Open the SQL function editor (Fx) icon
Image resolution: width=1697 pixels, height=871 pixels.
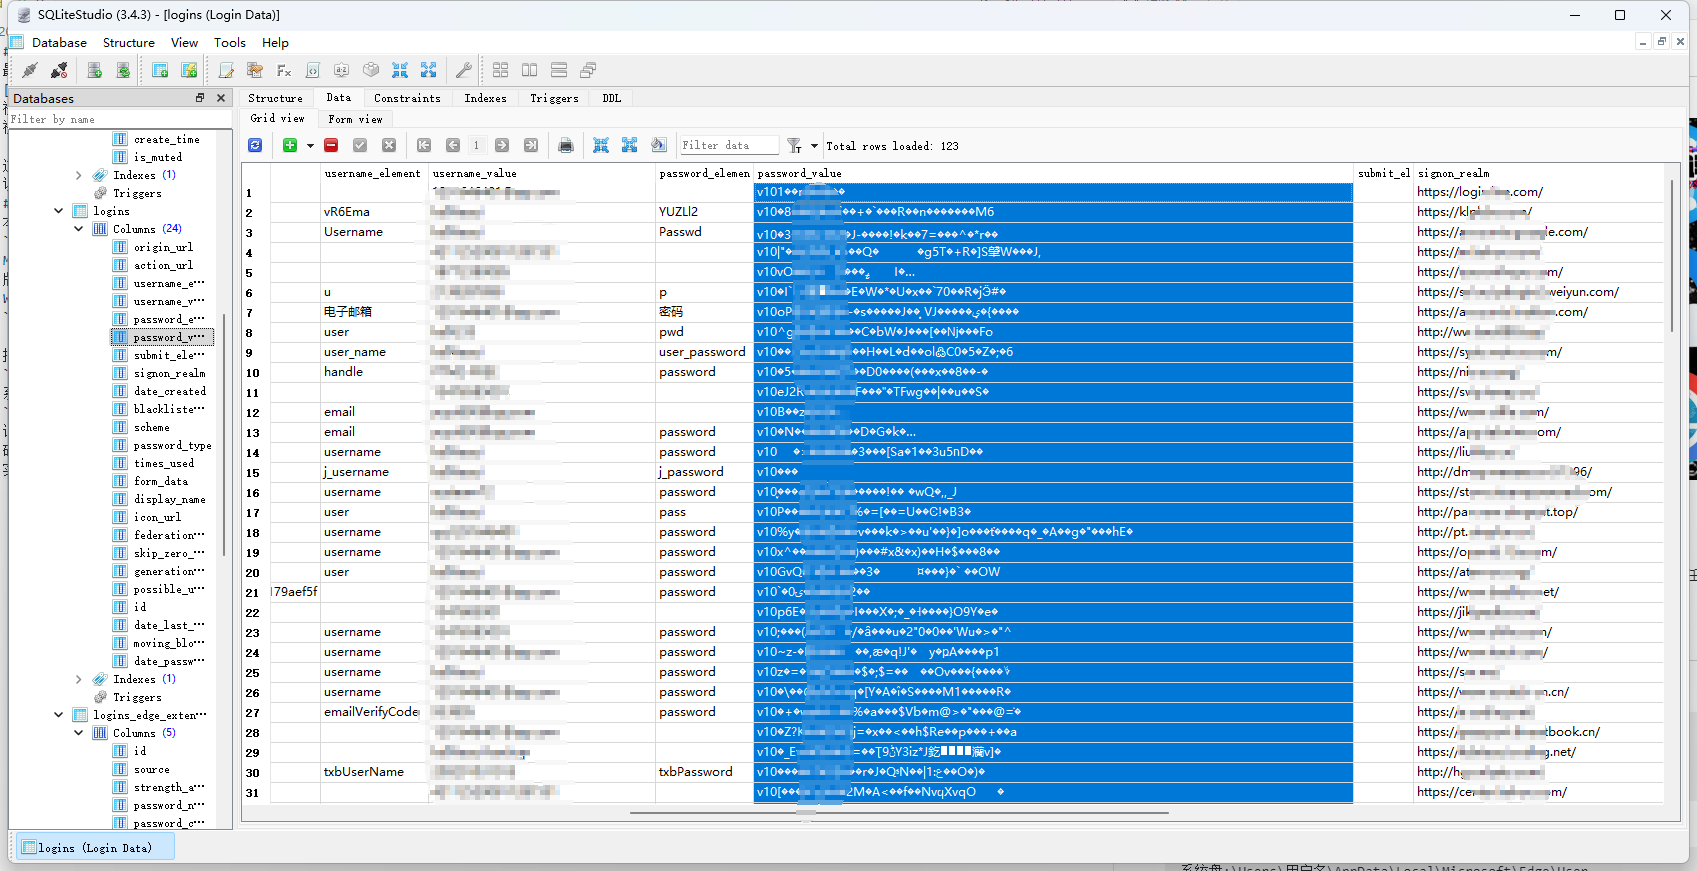point(284,70)
